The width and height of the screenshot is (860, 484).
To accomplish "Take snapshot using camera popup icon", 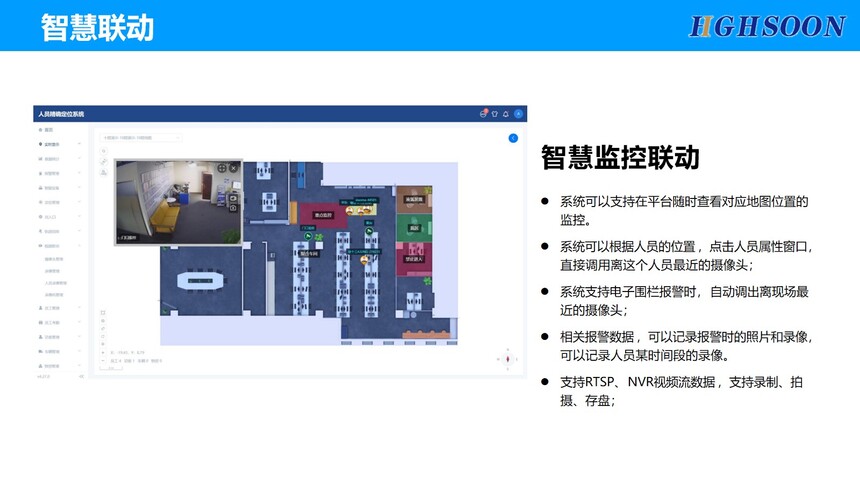I will (x=234, y=208).
